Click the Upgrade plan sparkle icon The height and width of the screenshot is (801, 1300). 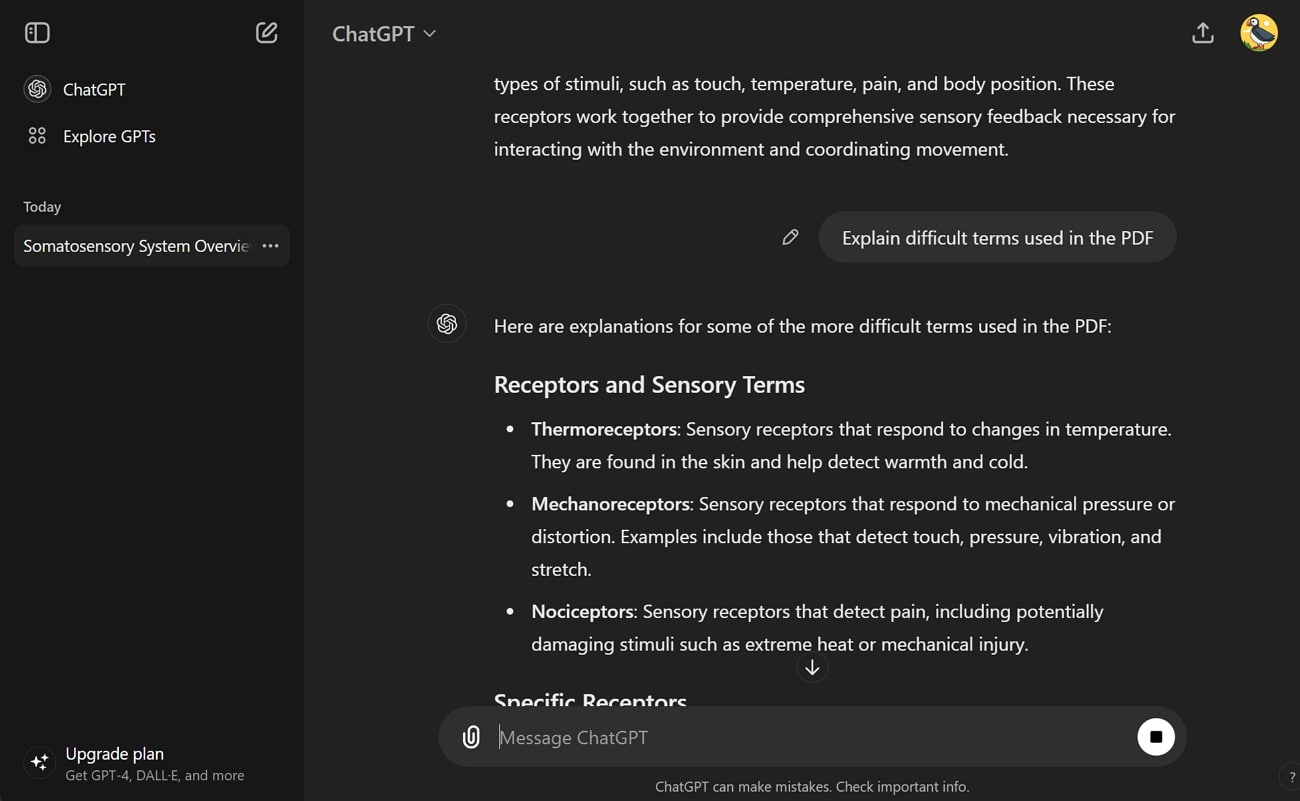(40, 762)
